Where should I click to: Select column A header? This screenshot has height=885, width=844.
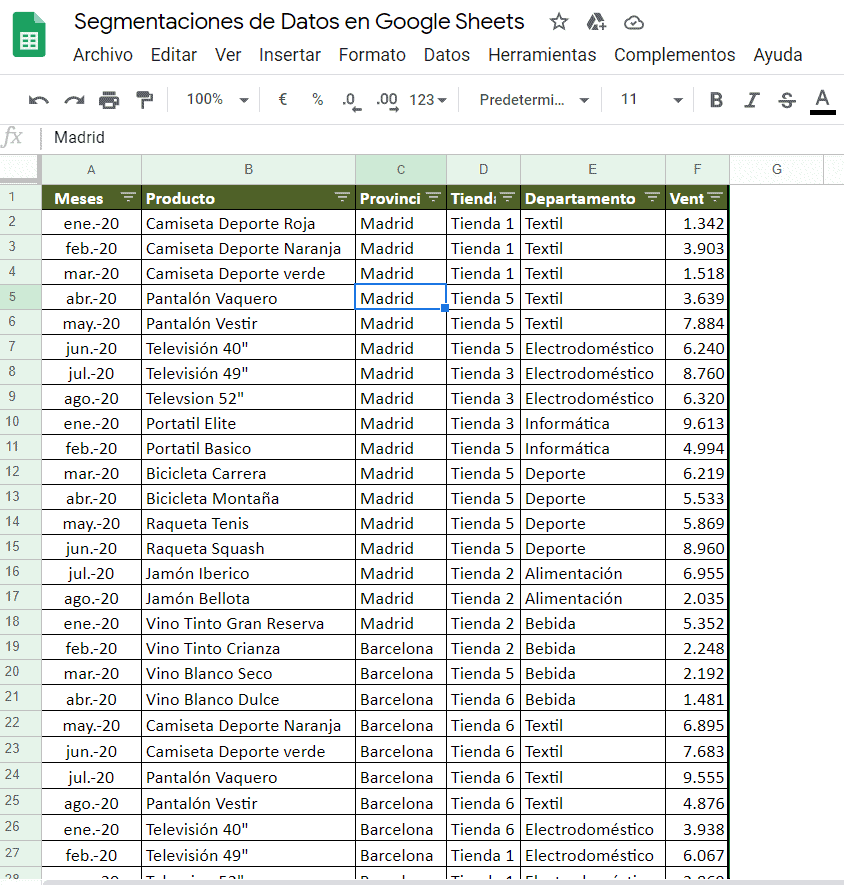[x=91, y=169]
